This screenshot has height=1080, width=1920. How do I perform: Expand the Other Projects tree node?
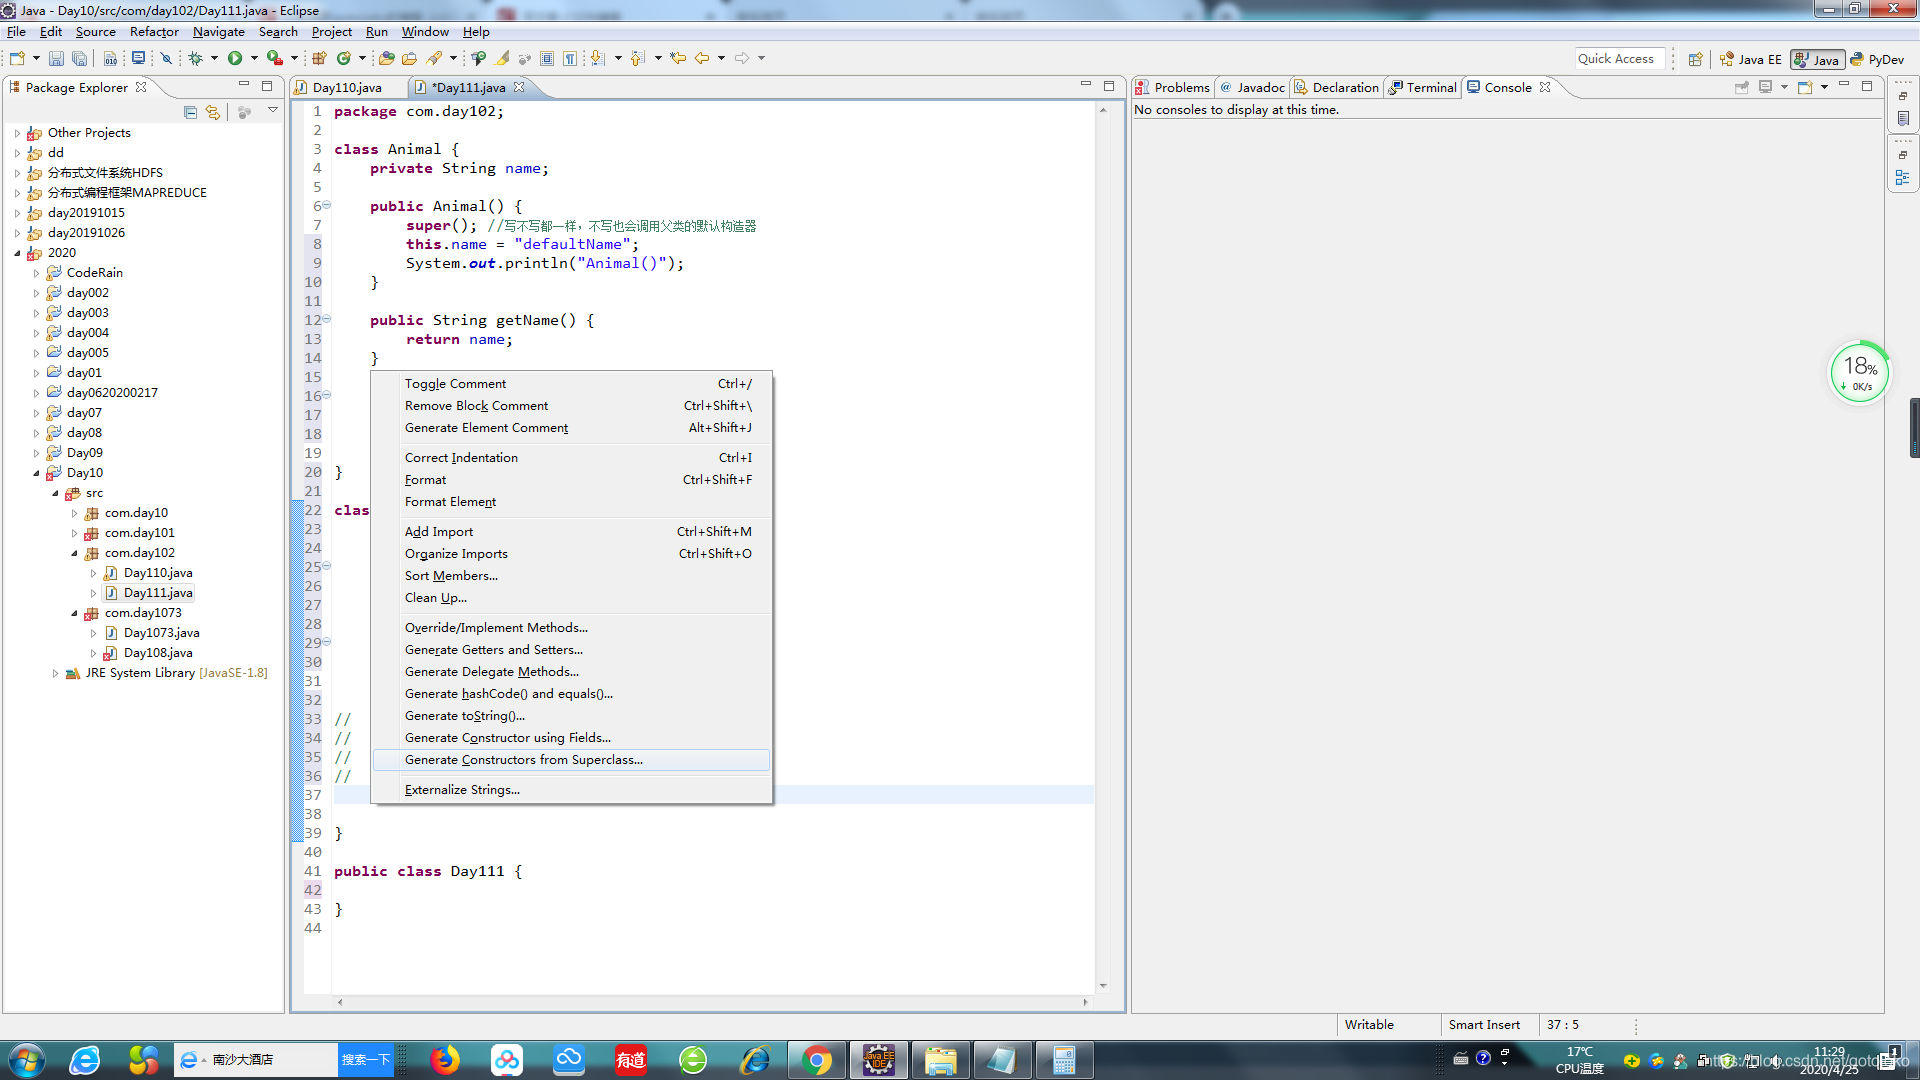pyautogui.click(x=17, y=133)
